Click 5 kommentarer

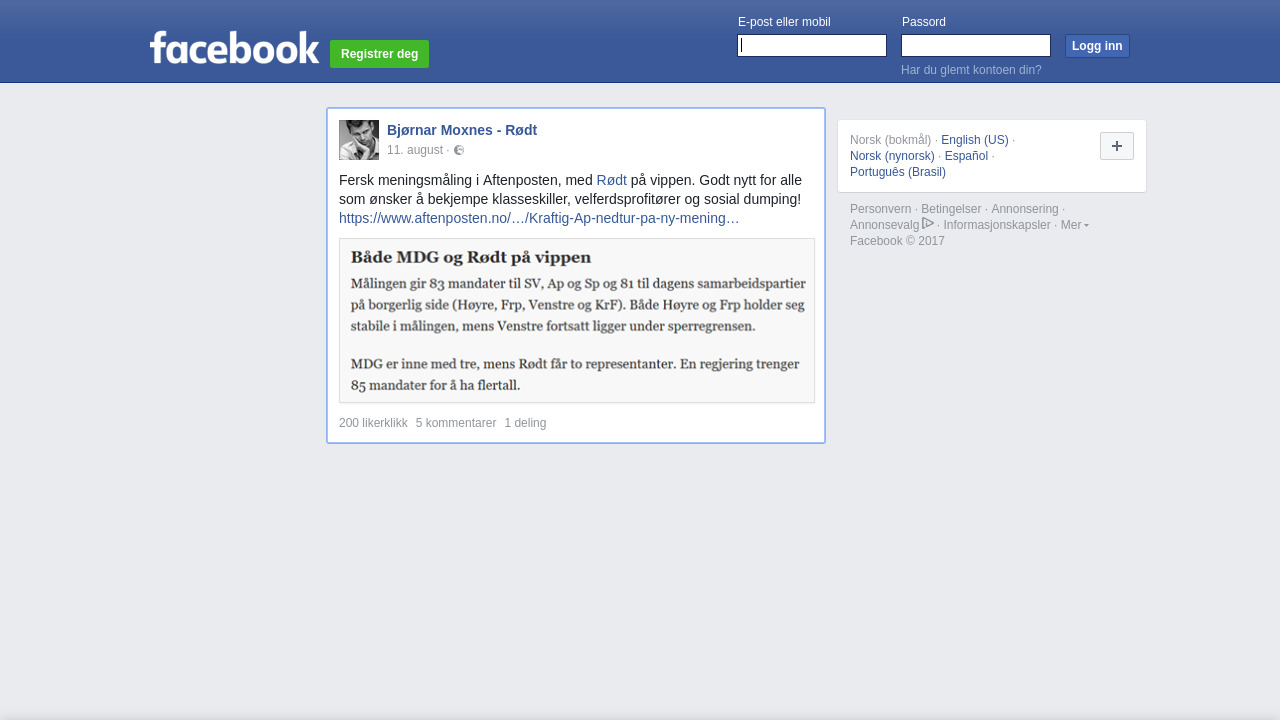[456, 423]
